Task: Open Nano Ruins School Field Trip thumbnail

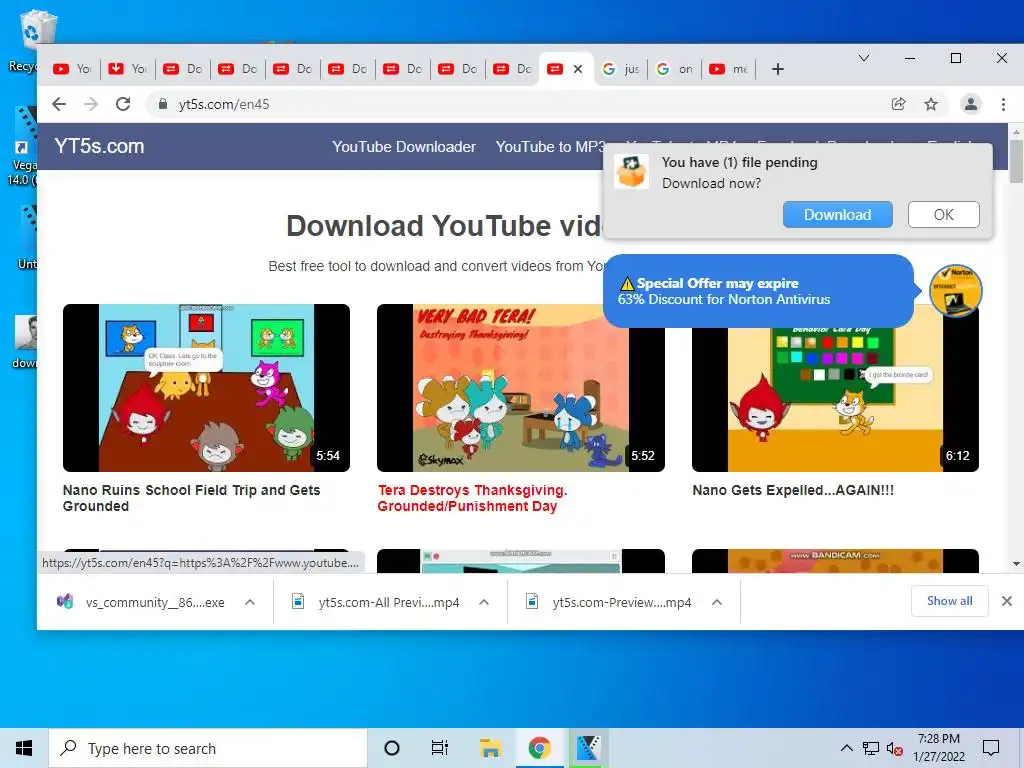Action: (x=206, y=388)
